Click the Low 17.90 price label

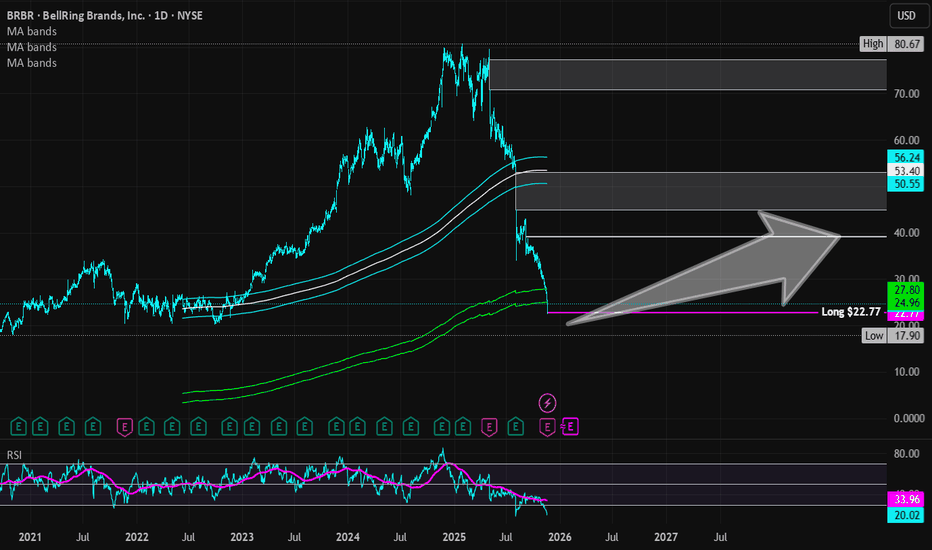pos(892,336)
